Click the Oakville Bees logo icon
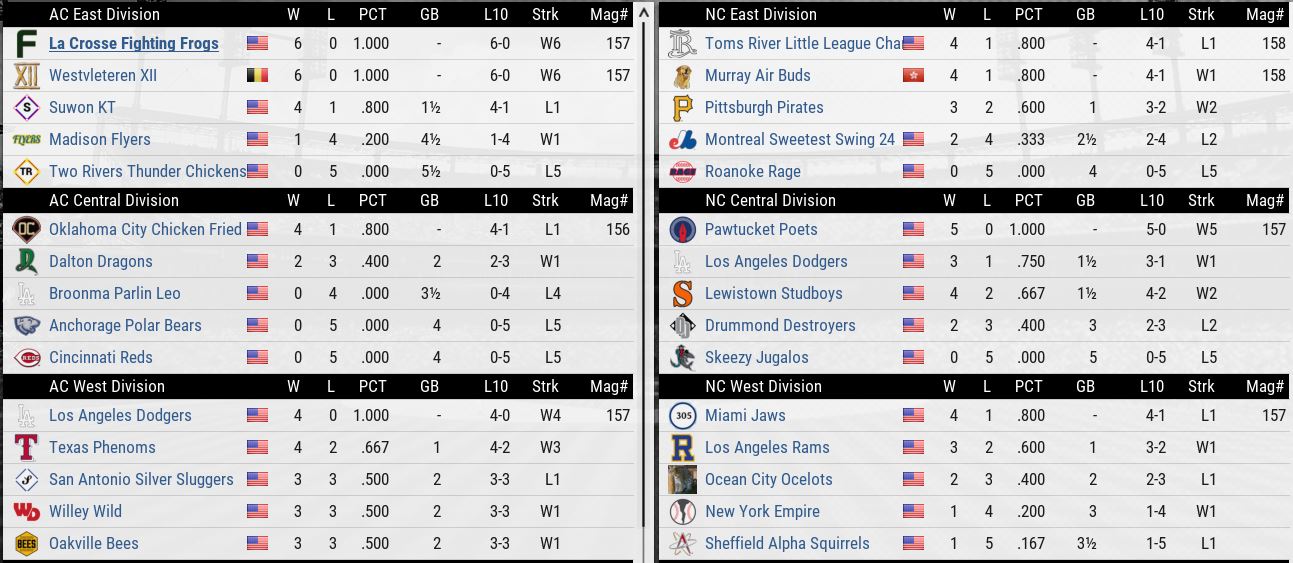This screenshot has width=1293, height=563. [27, 543]
